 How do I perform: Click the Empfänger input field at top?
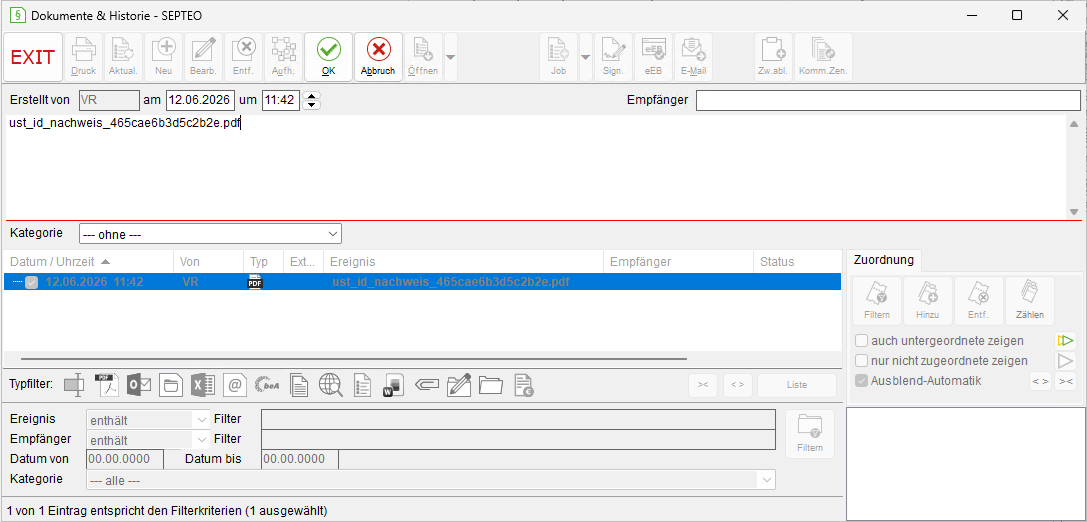[888, 100]
